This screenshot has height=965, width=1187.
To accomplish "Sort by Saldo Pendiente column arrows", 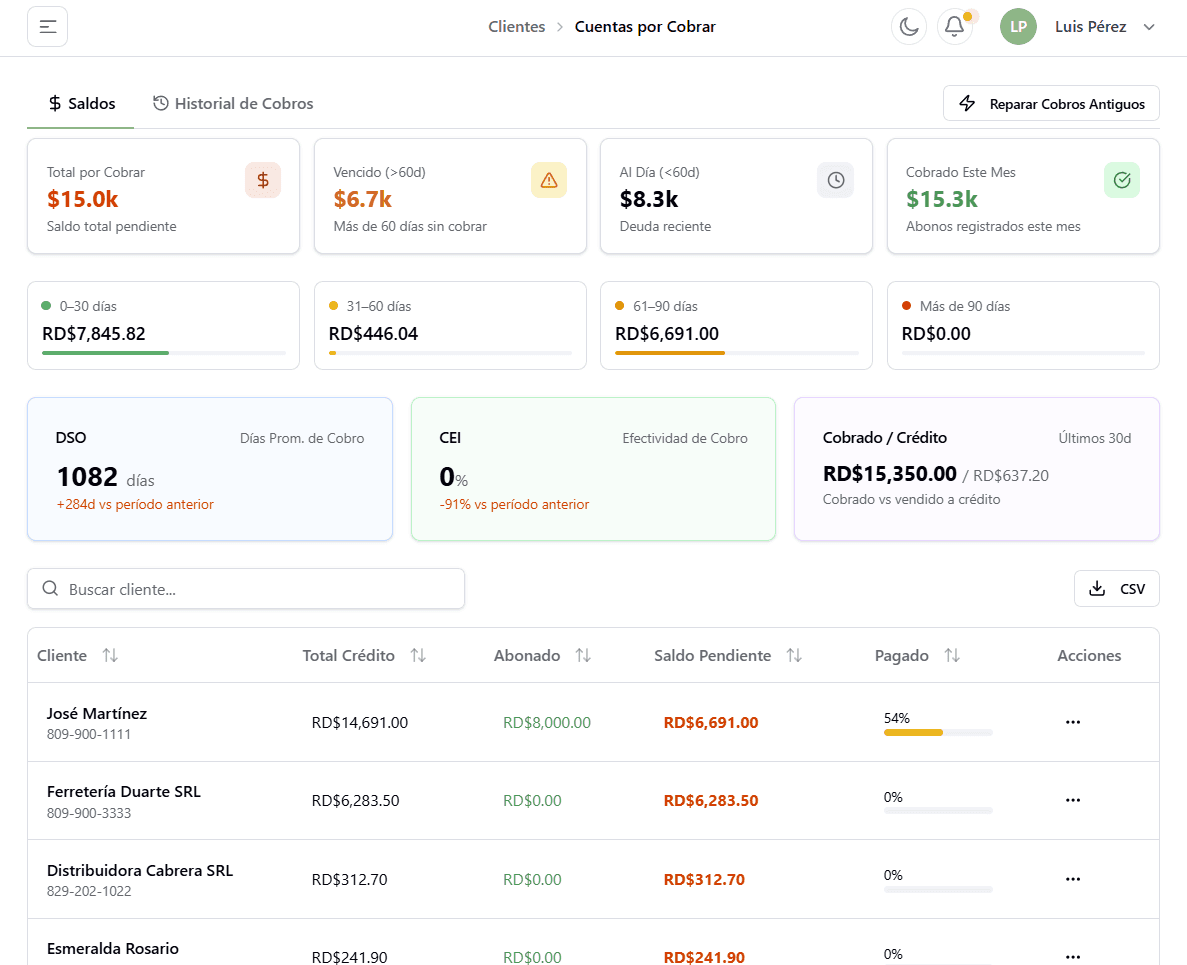I will 793,656.
